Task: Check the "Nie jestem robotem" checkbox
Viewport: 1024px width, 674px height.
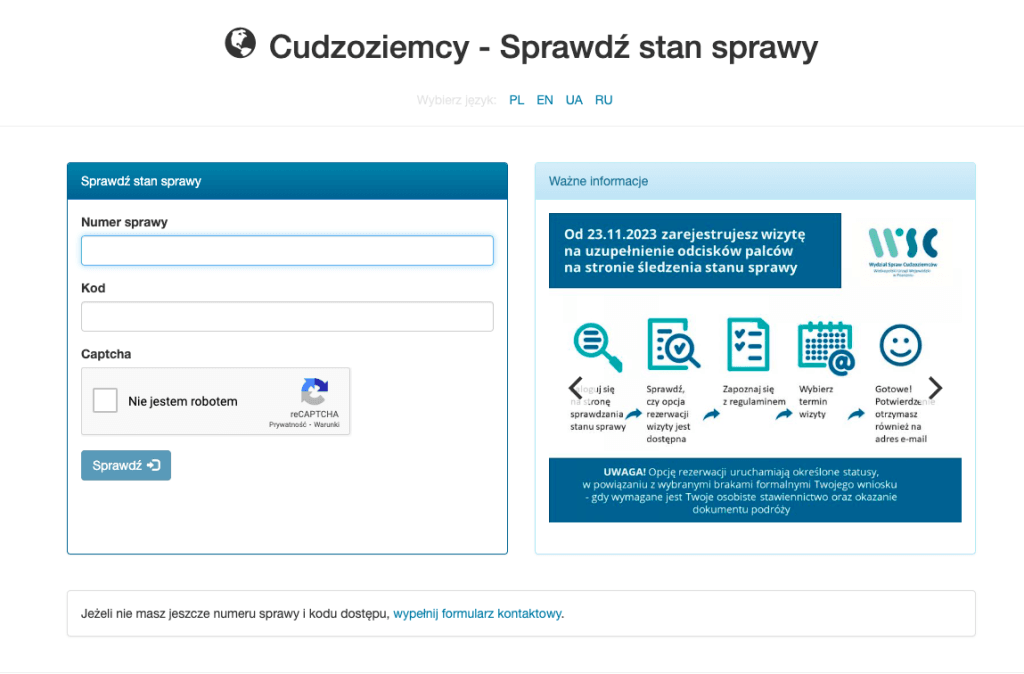Action: [x=105, y=401]
